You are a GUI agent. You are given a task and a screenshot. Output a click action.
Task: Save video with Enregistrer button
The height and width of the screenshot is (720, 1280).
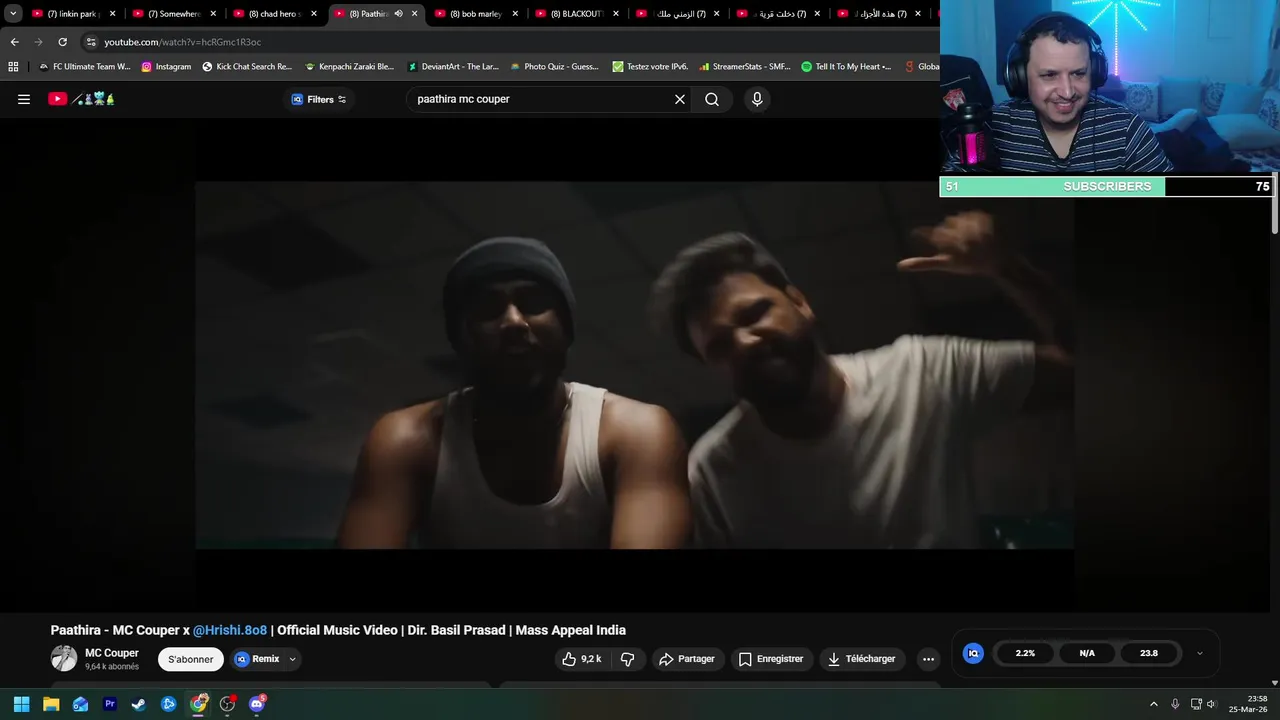point(771,659)
